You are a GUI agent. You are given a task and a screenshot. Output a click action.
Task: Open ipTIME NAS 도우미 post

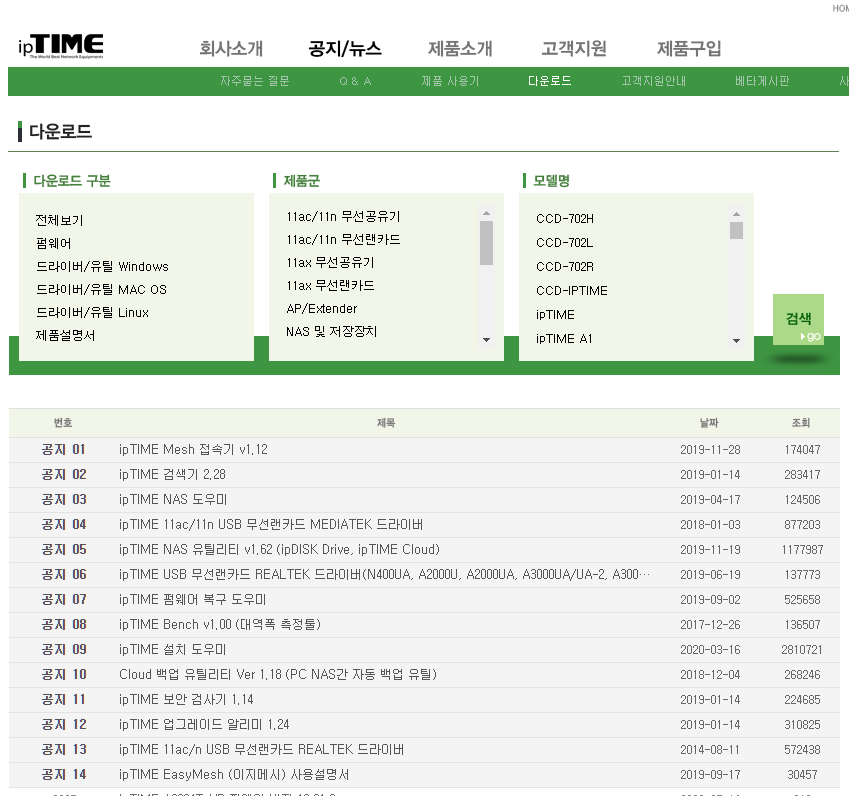[x=173, y=499]
